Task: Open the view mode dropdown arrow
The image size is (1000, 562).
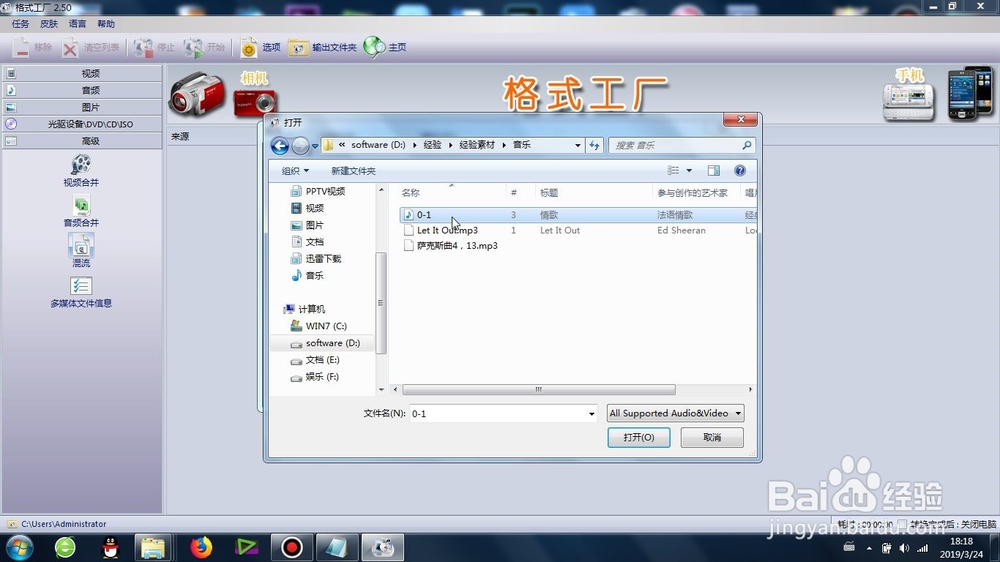Action: [x=689, y=170]
